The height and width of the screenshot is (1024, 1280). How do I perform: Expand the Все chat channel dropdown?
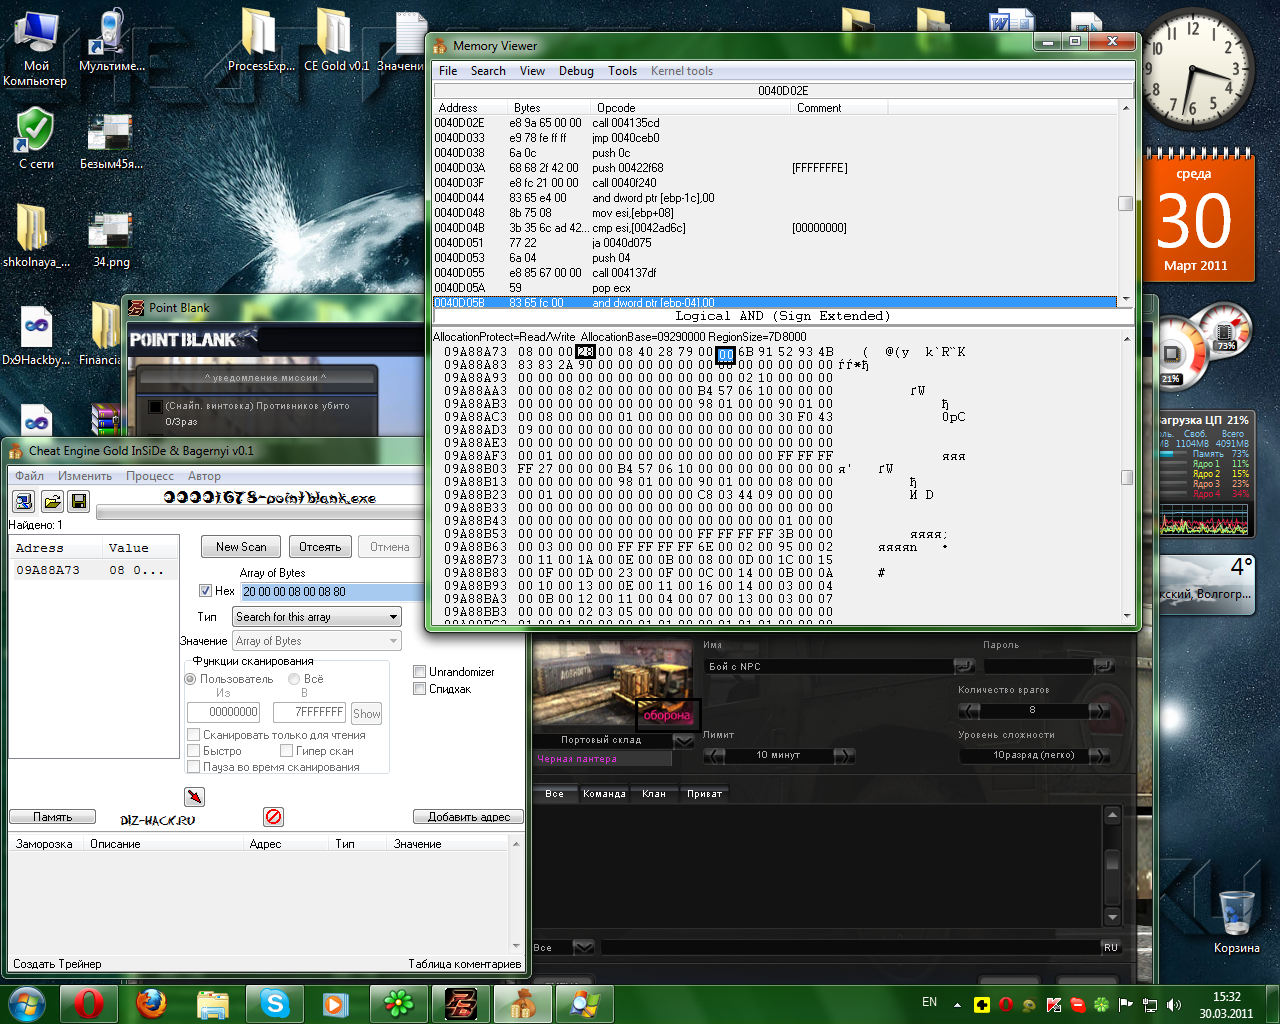[x=584, y=947]
